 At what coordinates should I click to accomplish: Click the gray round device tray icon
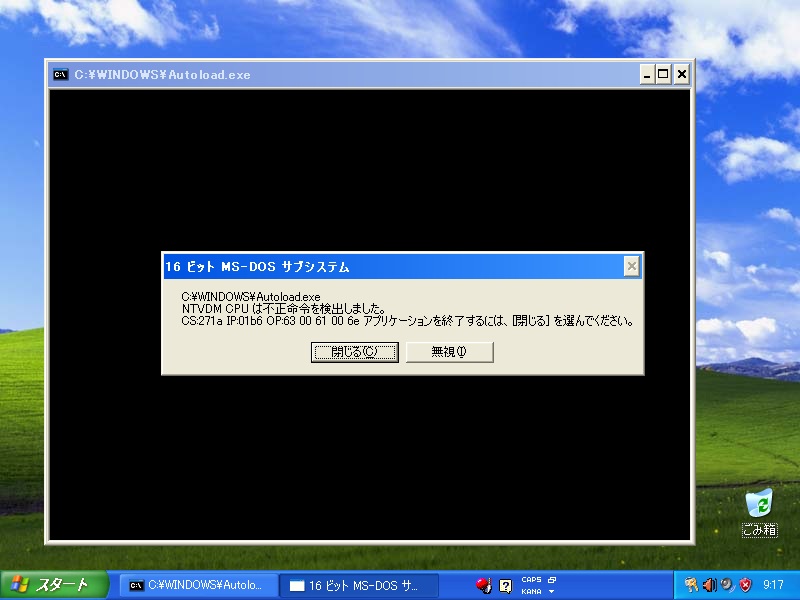727,585
